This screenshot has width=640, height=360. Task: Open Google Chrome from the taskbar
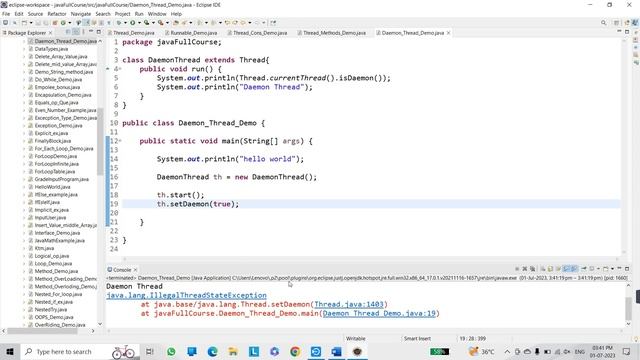[x=295, y=351]
